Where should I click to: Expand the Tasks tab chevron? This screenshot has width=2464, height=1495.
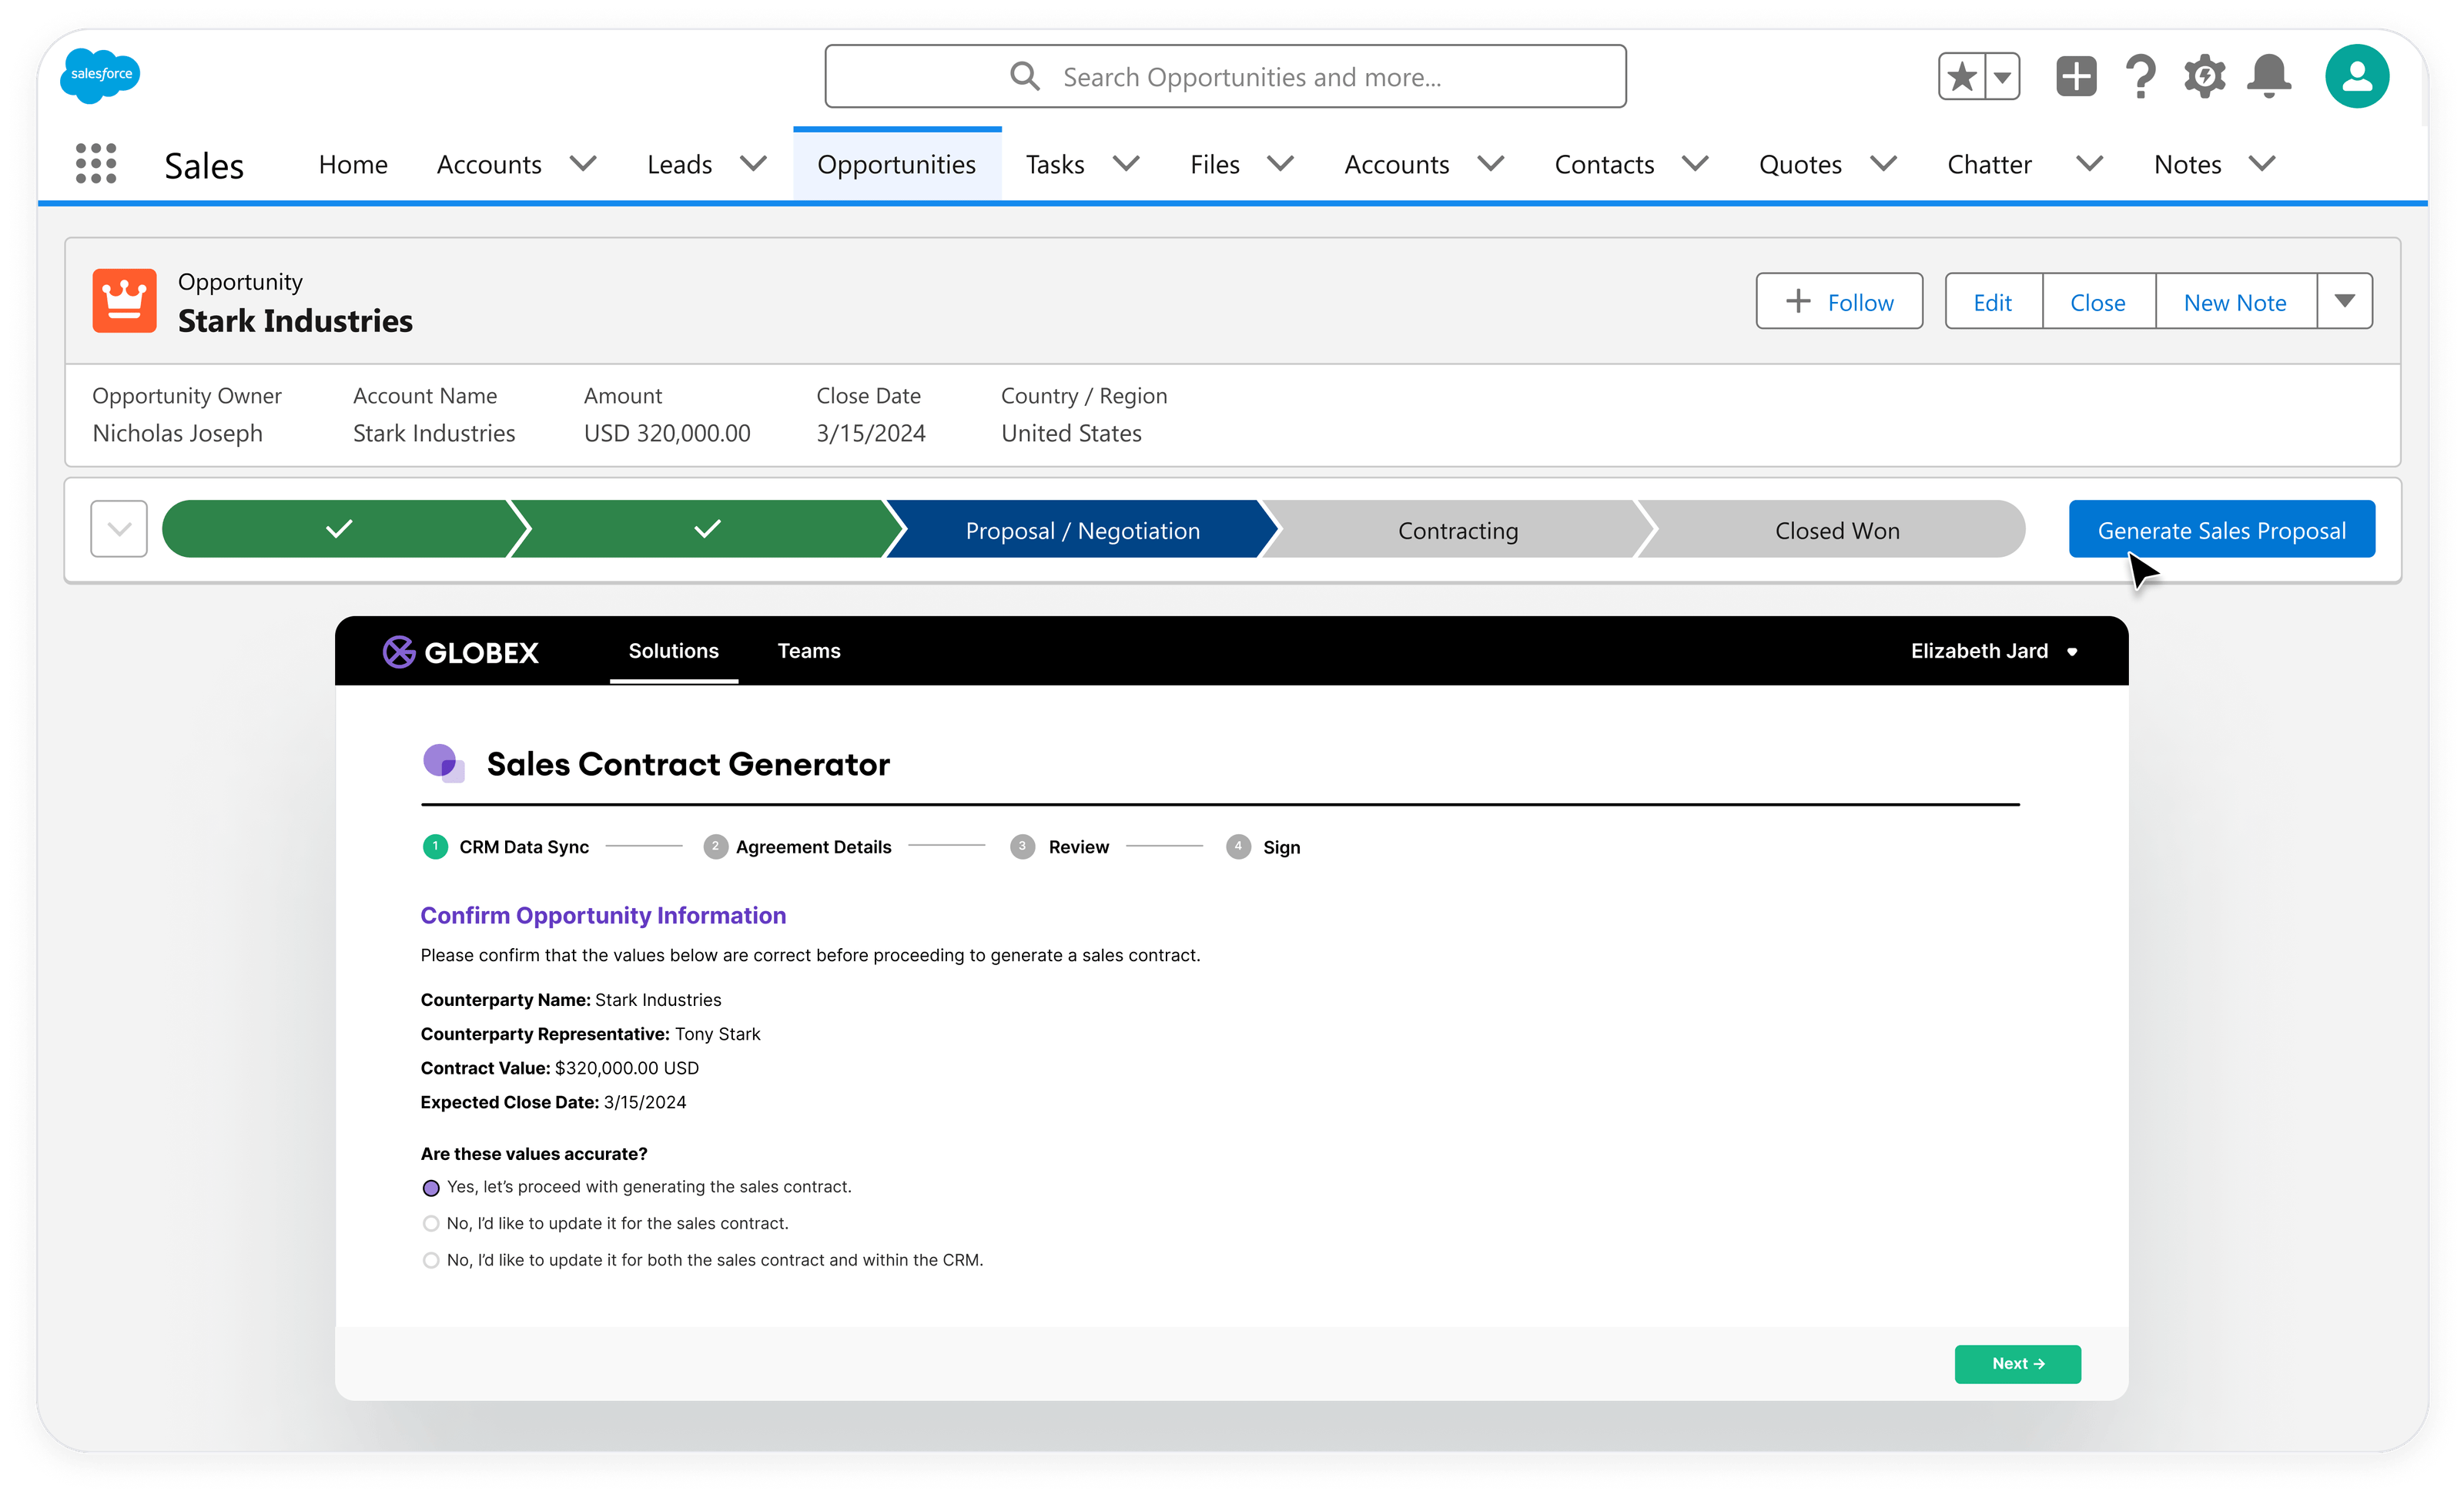coord(1126,163)
